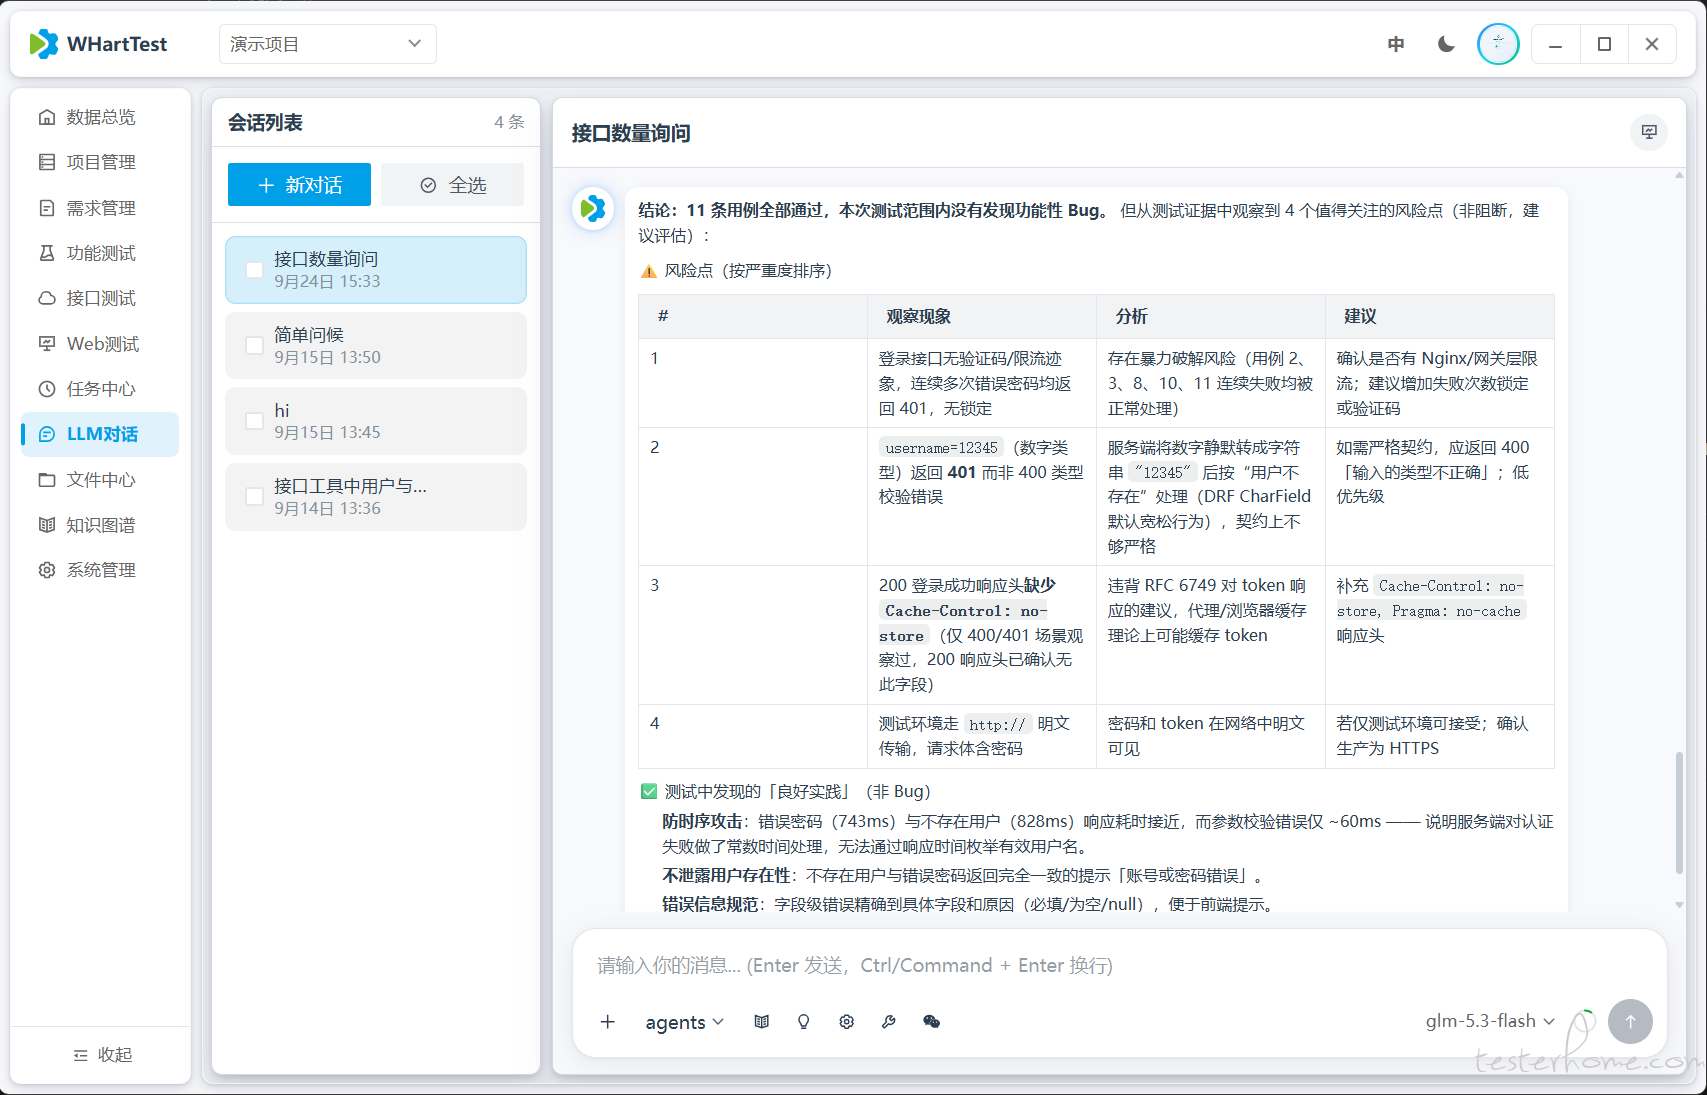The width and height of the screenshot is (1707, 1095).
Task: Start a 新对话 conversation
Action: (299, 185)
